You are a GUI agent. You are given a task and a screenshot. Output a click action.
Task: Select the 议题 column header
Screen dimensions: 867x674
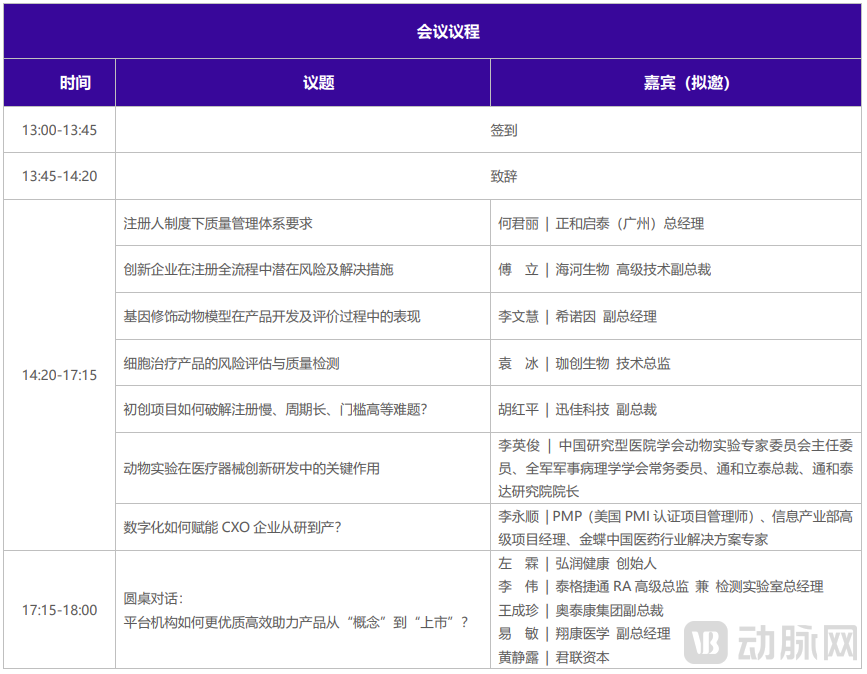tap(318, 82)
